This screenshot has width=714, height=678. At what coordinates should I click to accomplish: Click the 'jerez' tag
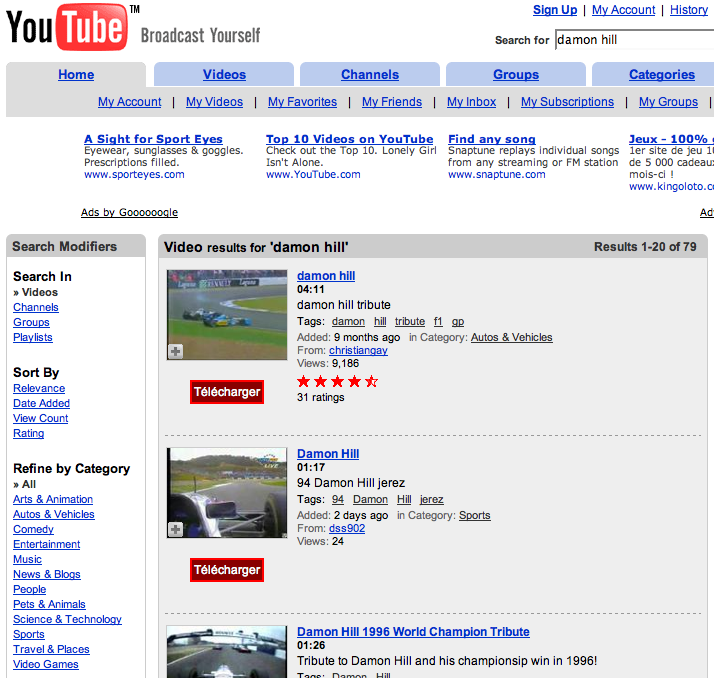click(431, 500)
